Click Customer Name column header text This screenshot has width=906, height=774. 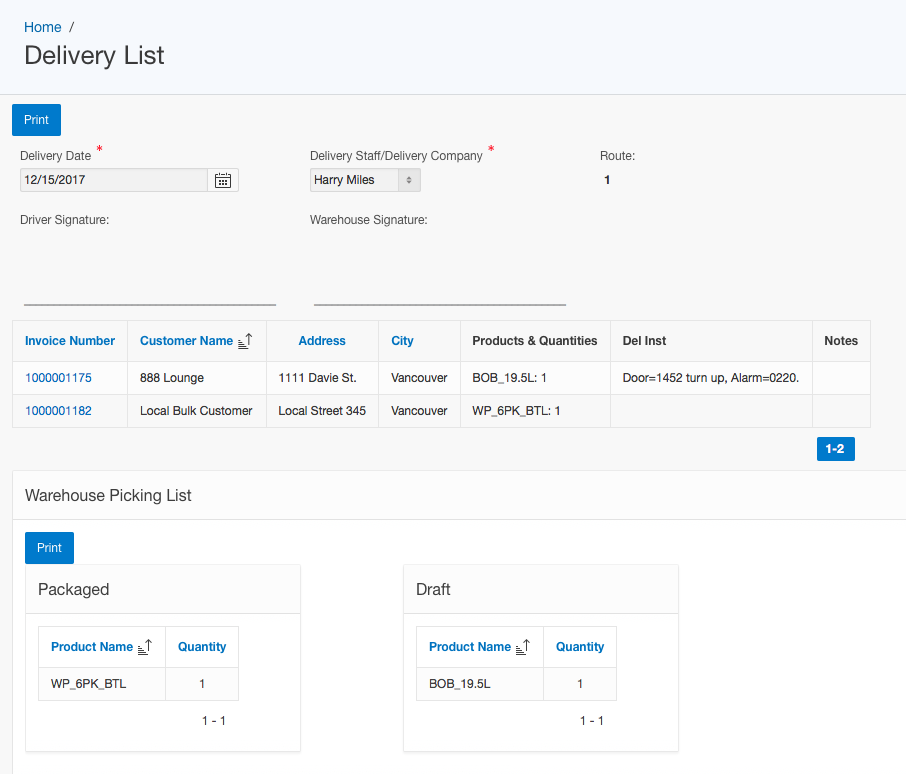click(x=186, y=341)
